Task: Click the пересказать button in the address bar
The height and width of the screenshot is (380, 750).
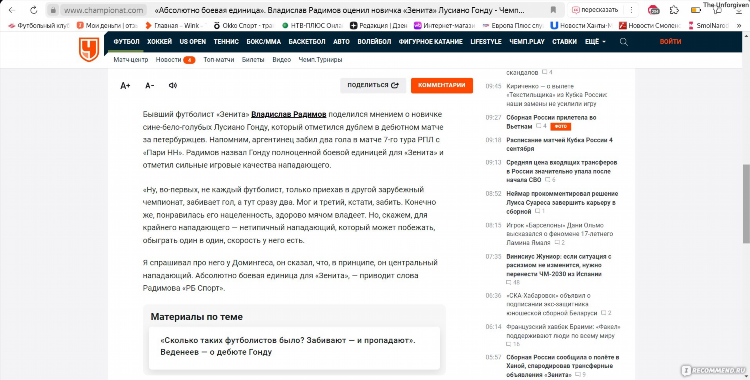Action: (596, 10)
